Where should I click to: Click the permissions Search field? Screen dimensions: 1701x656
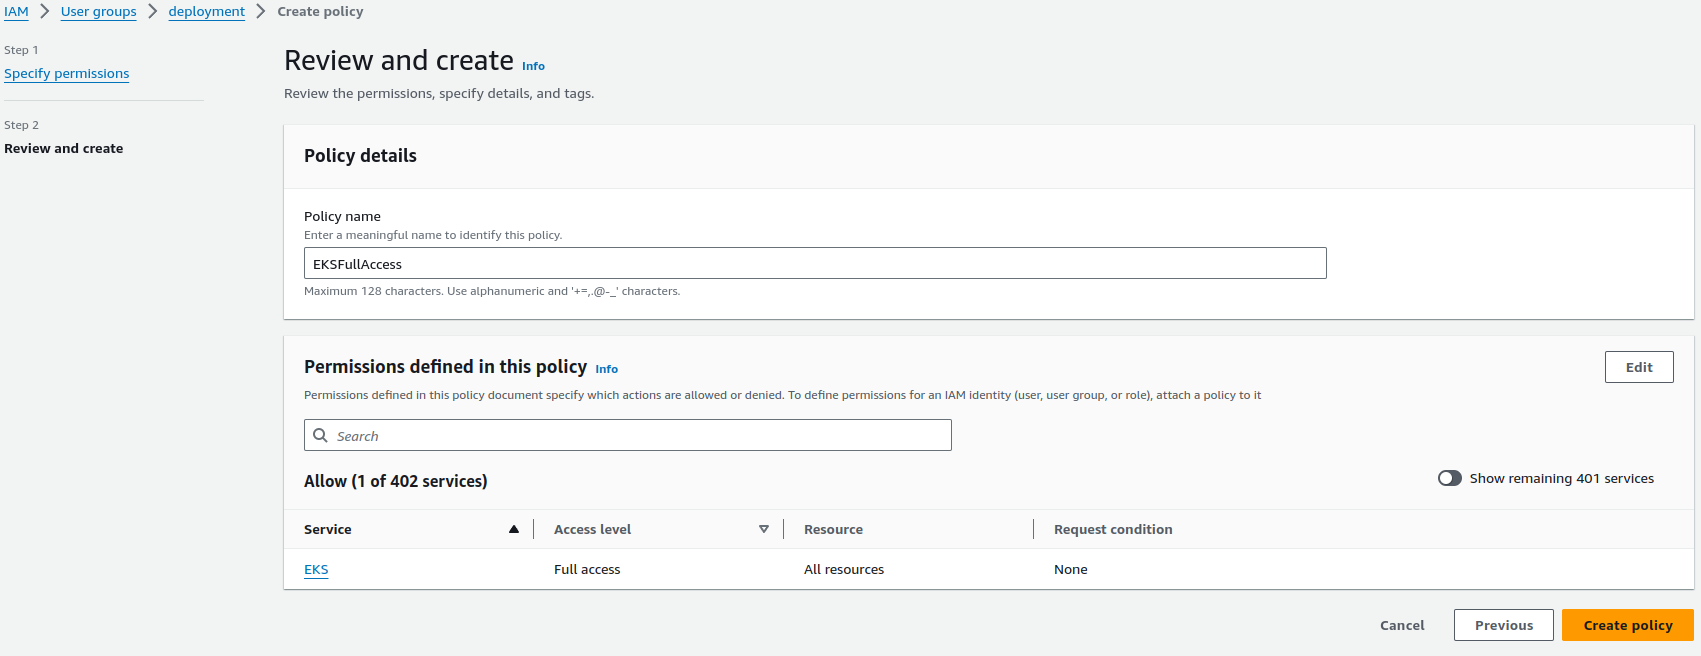click(640, 436)
